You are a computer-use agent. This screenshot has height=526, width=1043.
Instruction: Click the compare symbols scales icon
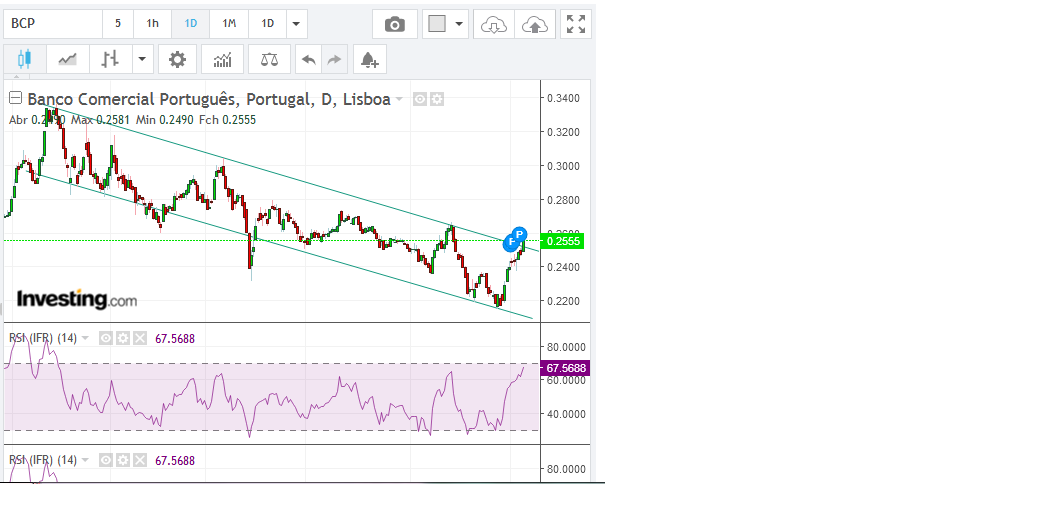[x=269, y=60]
